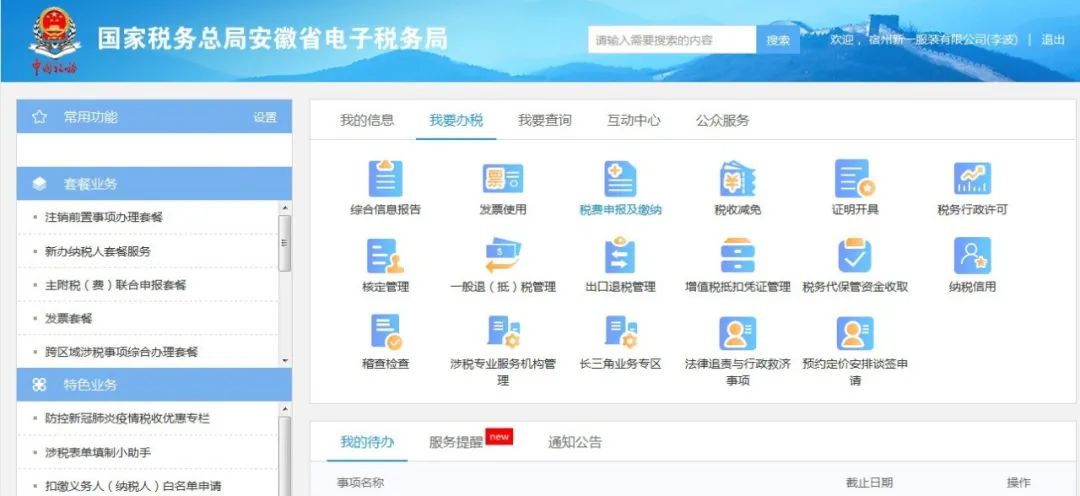
Task: Open the 涉税专业服务机构管理 icon
Action: tap(503, 333)
